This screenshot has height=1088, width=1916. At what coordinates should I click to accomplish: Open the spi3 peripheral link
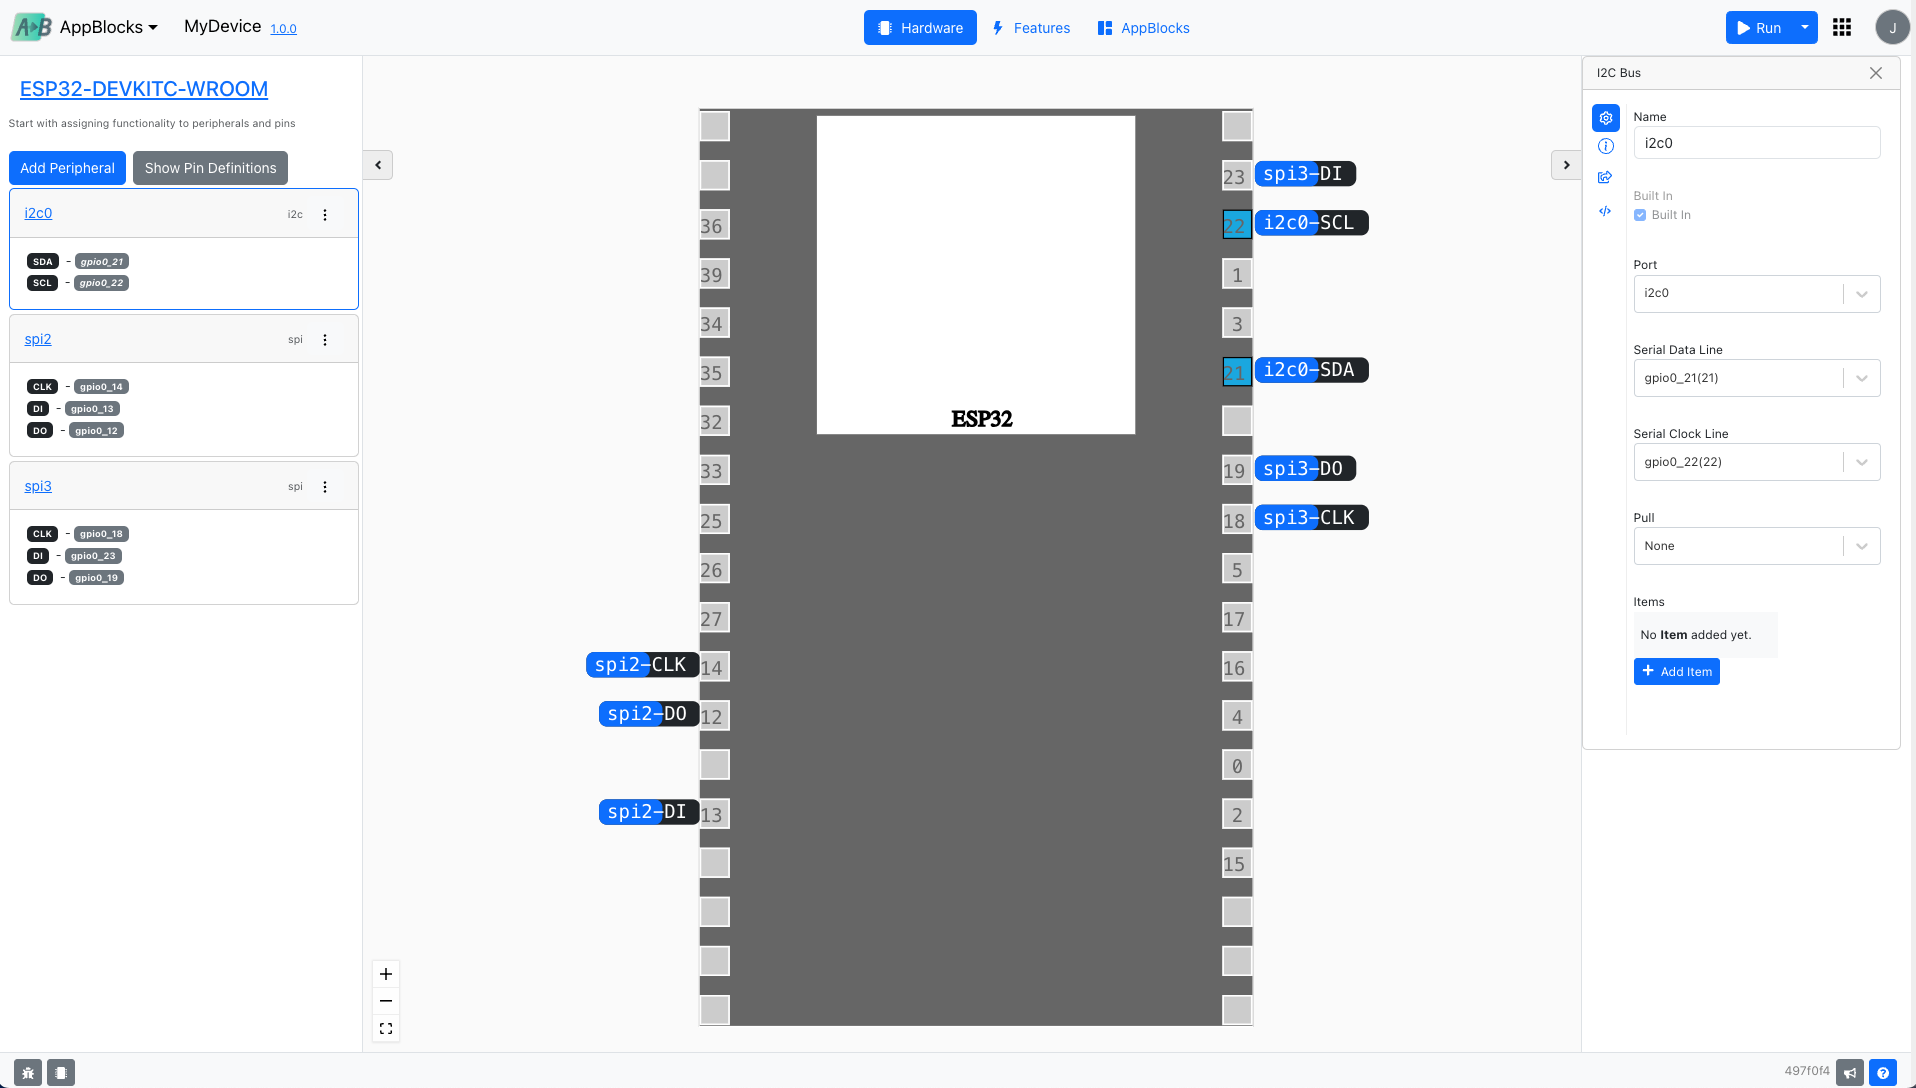coord(38,486)
